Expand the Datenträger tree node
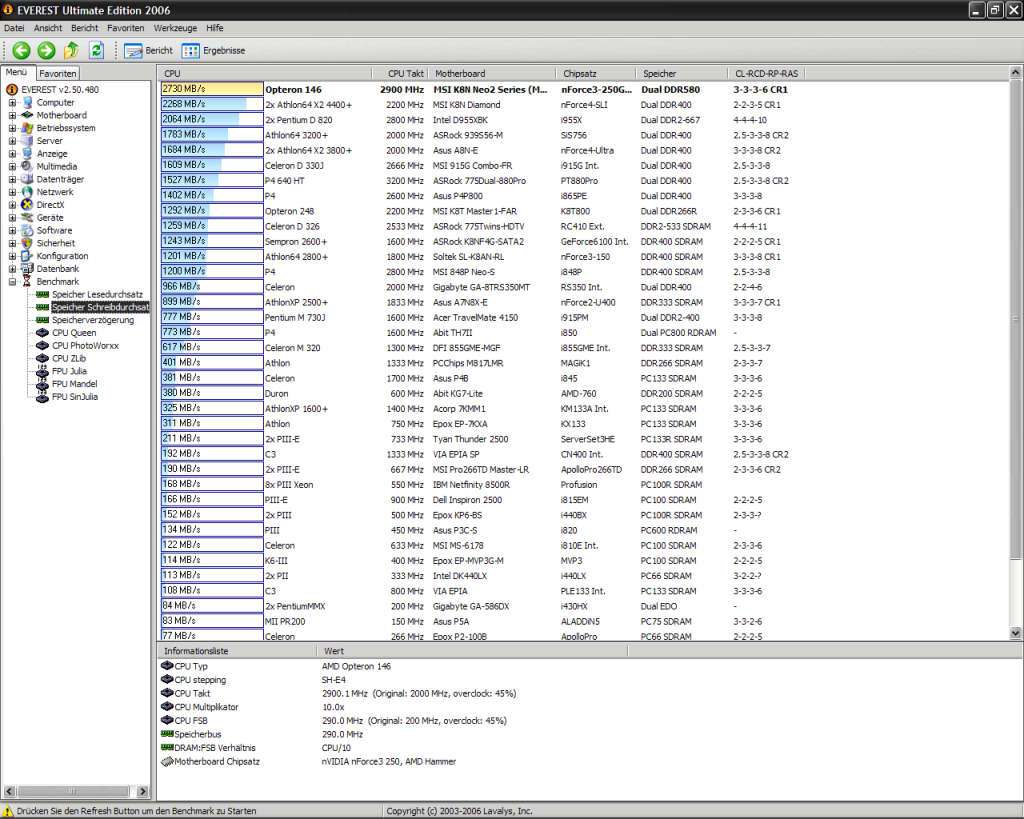This screenshot has height=819, width=1024. [x=12, y=179]
